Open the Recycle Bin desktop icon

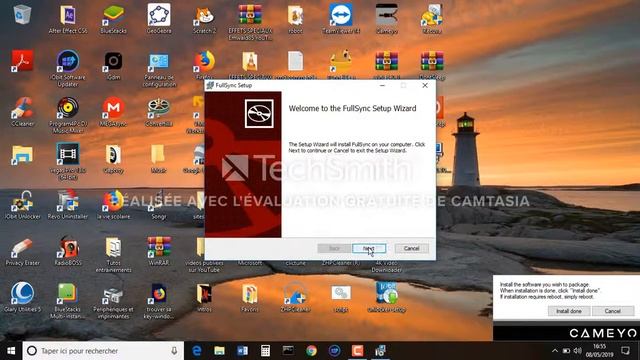click(22, 15)
